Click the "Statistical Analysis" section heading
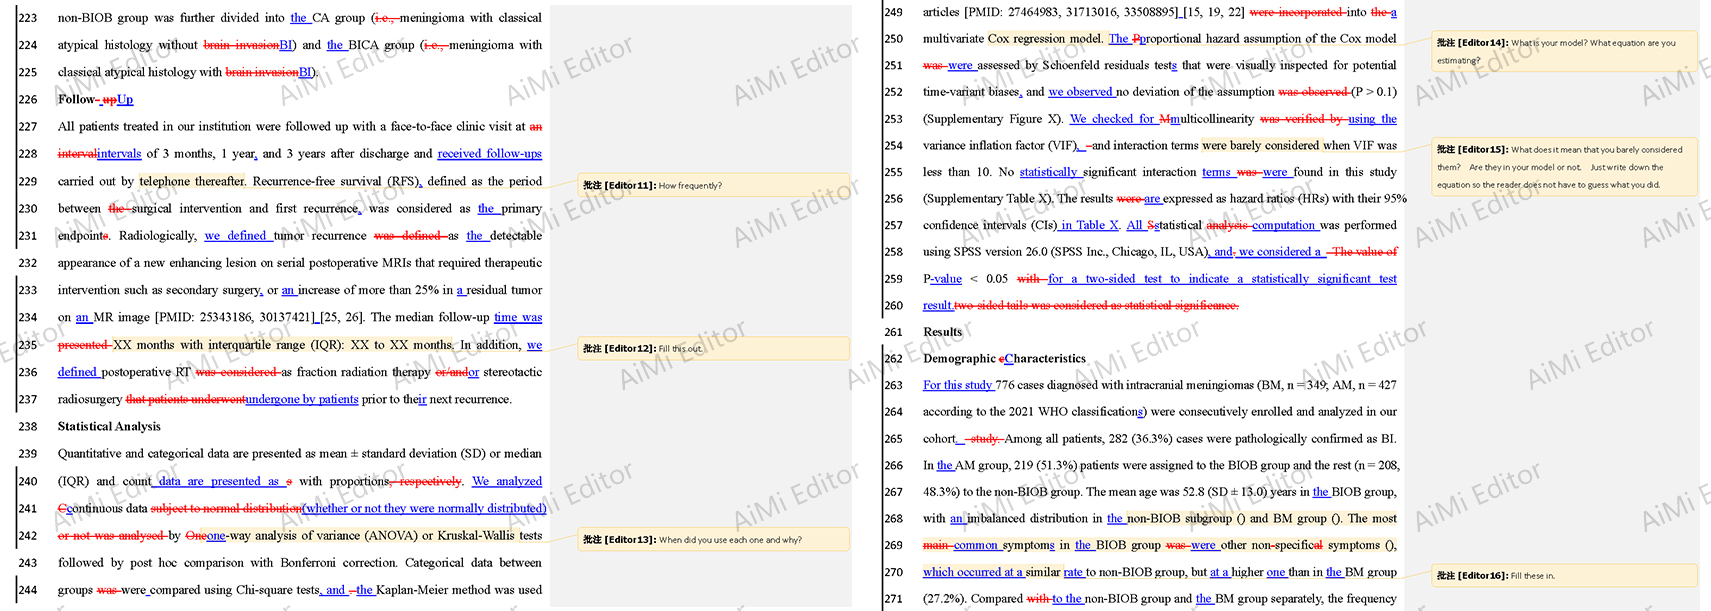The height and width of the screenshot is (611, 1711). 109,426
